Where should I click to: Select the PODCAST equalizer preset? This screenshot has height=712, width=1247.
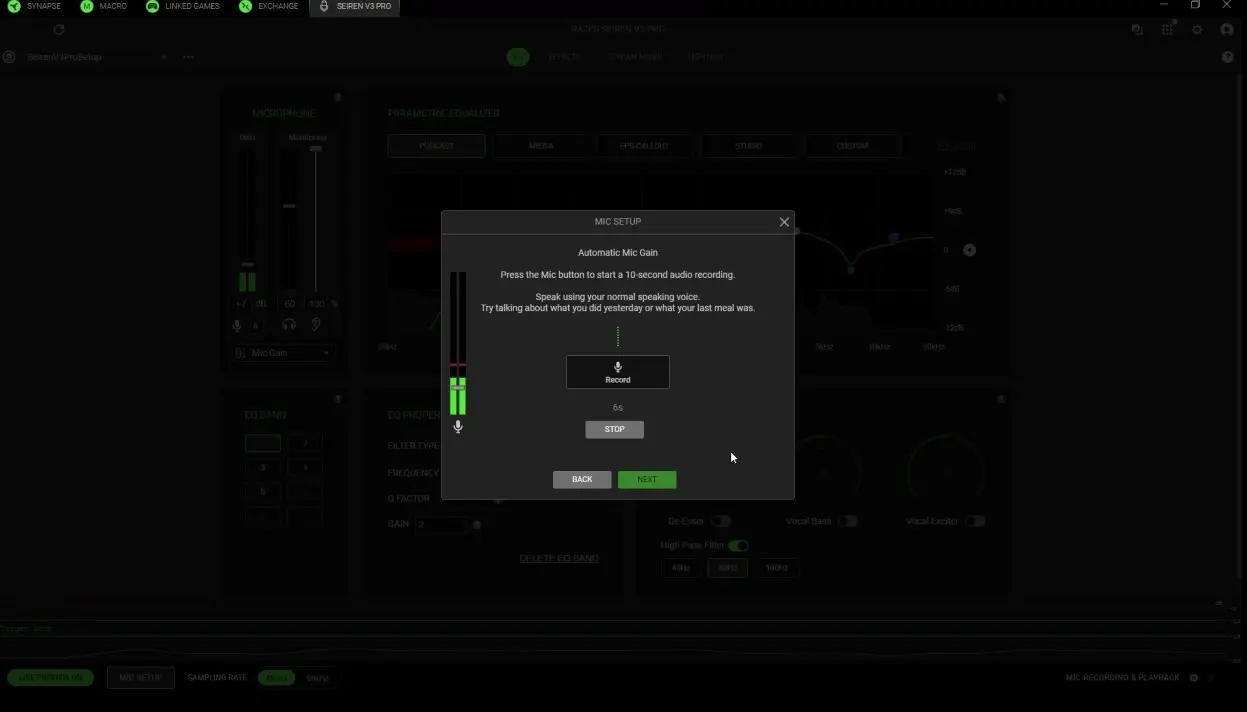[436, 146]
